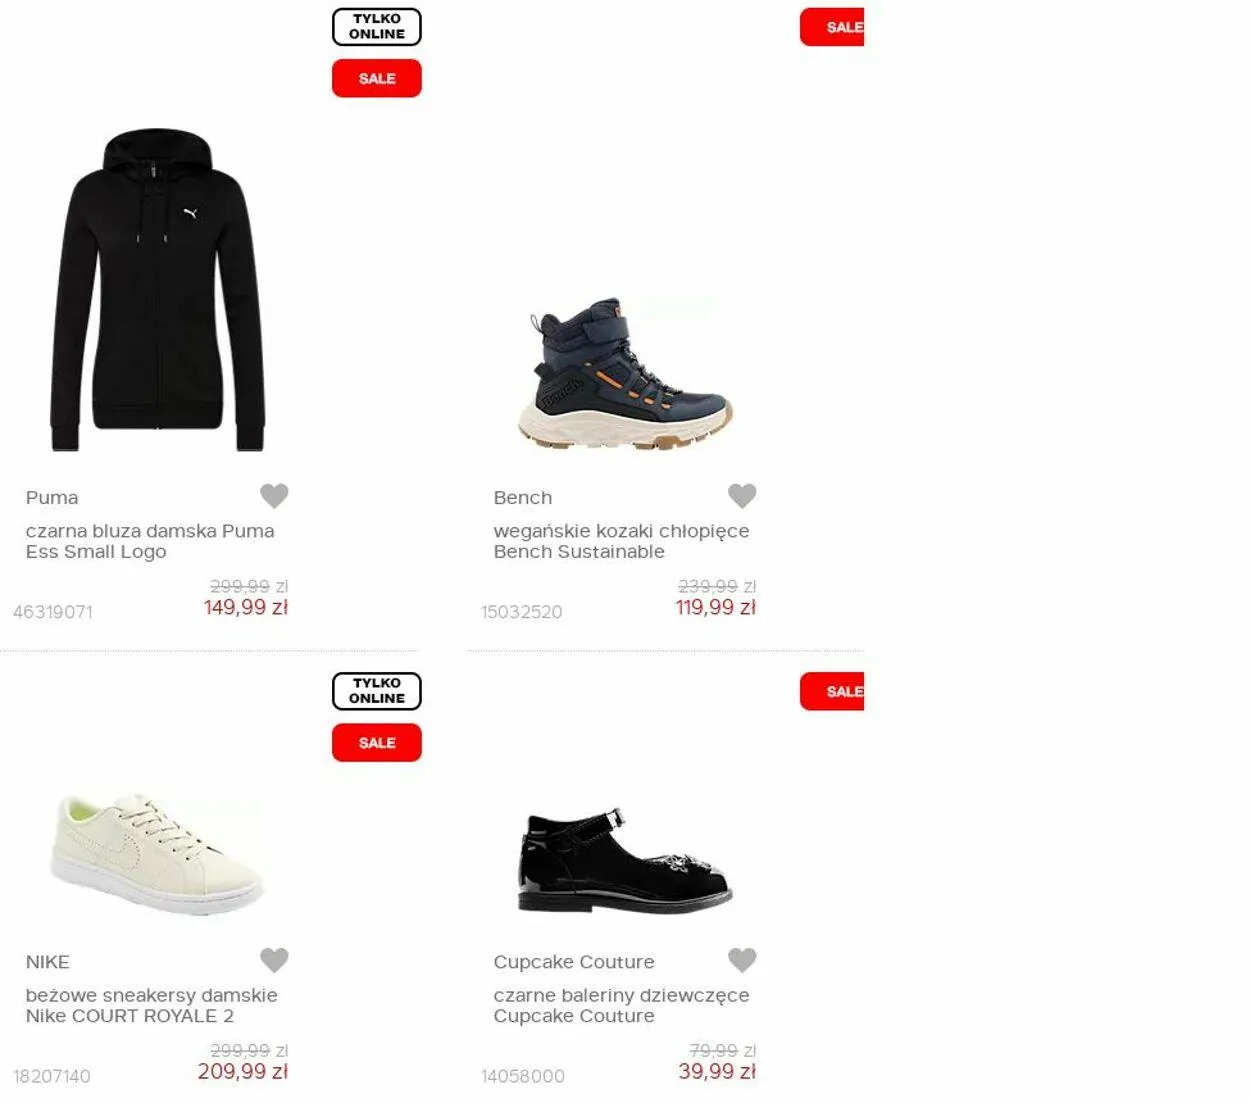Add Puma hoodie to favorites heart
Screen dimensions: 1250x1103
(274, 495)
